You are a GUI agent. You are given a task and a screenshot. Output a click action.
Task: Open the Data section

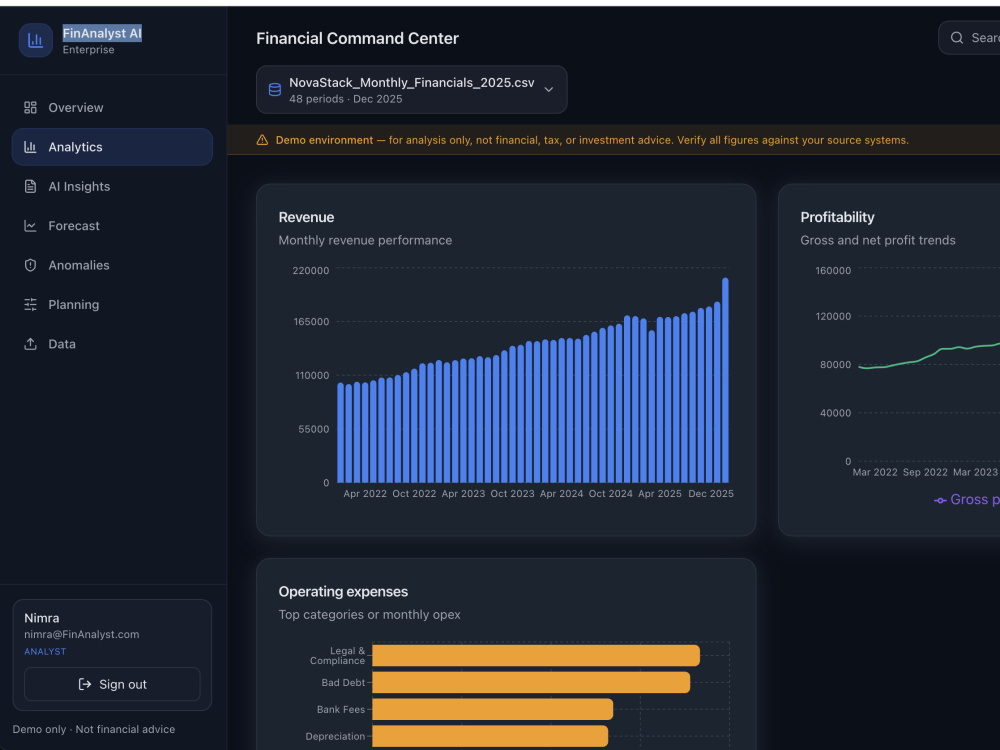tap(112, 344)
